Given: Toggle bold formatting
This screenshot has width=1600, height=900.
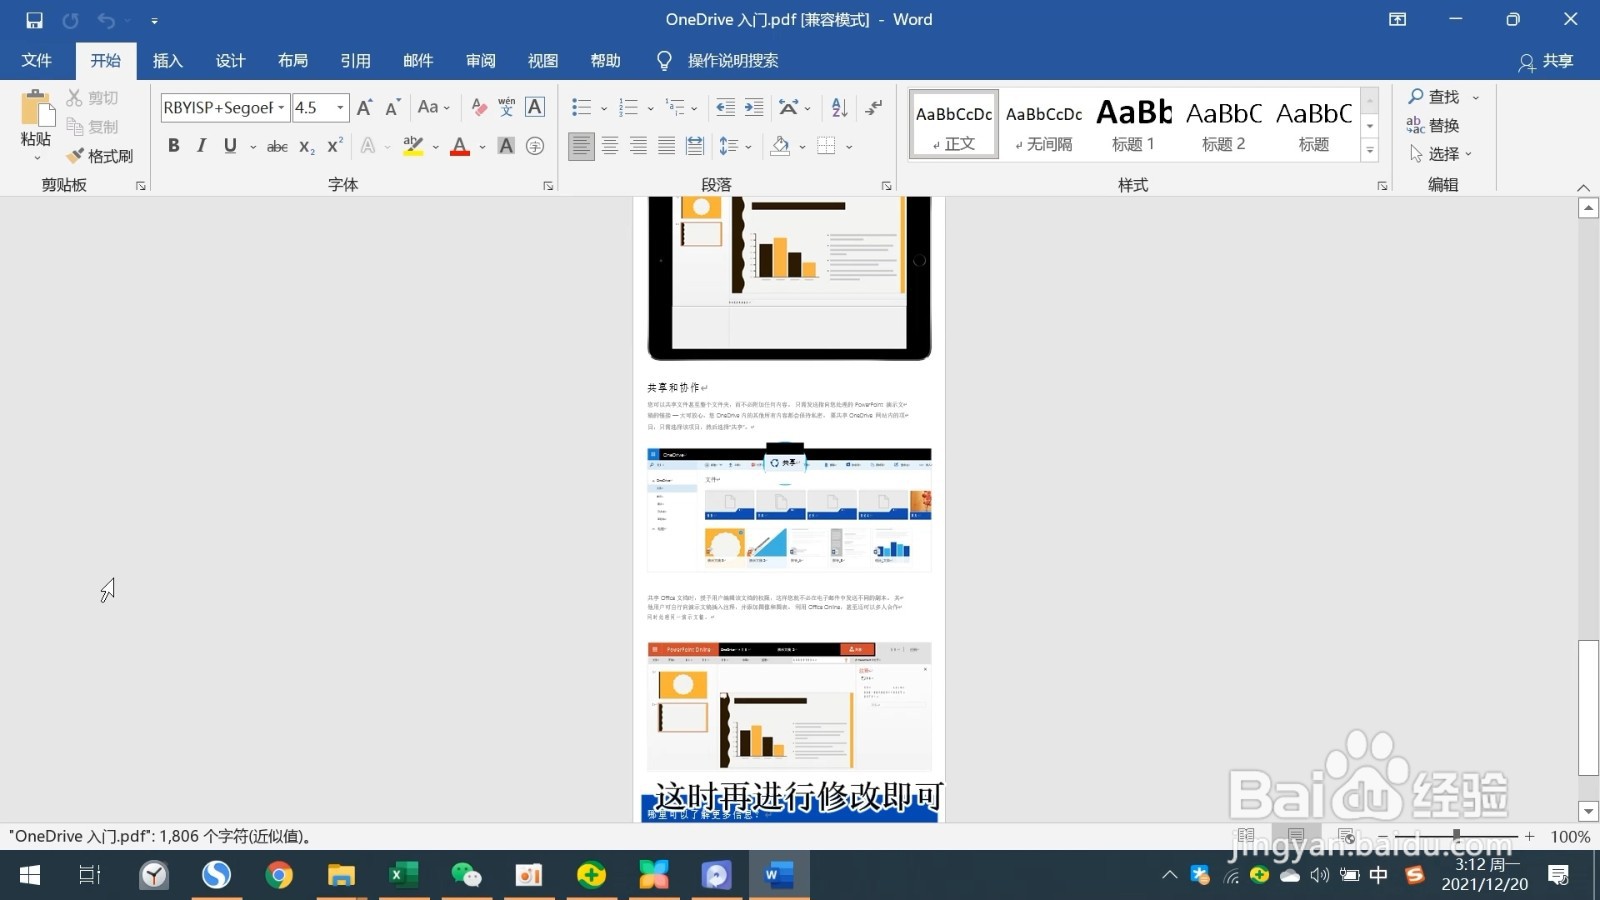Looking at the screenshot, I should pos(174,146).
